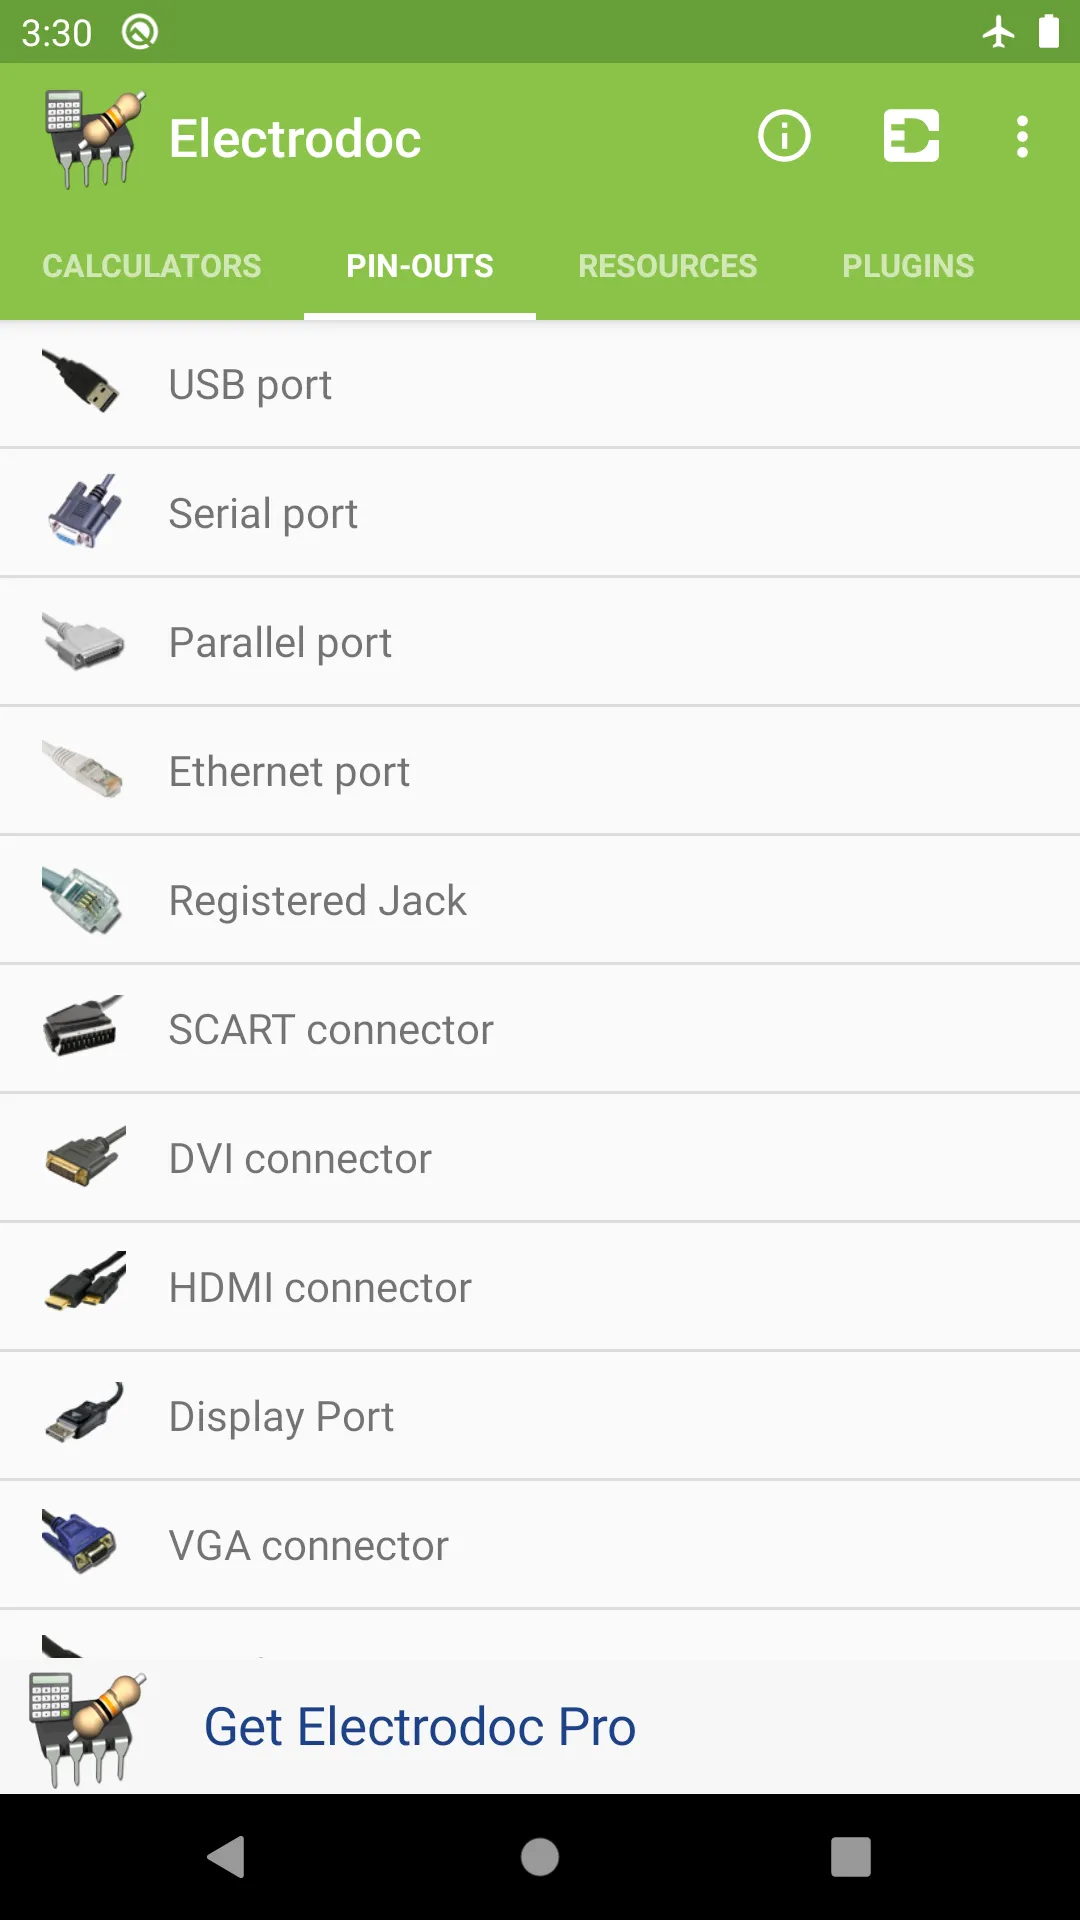
Task: Select the Pin-Outs tab
Action: click(420, 266)
